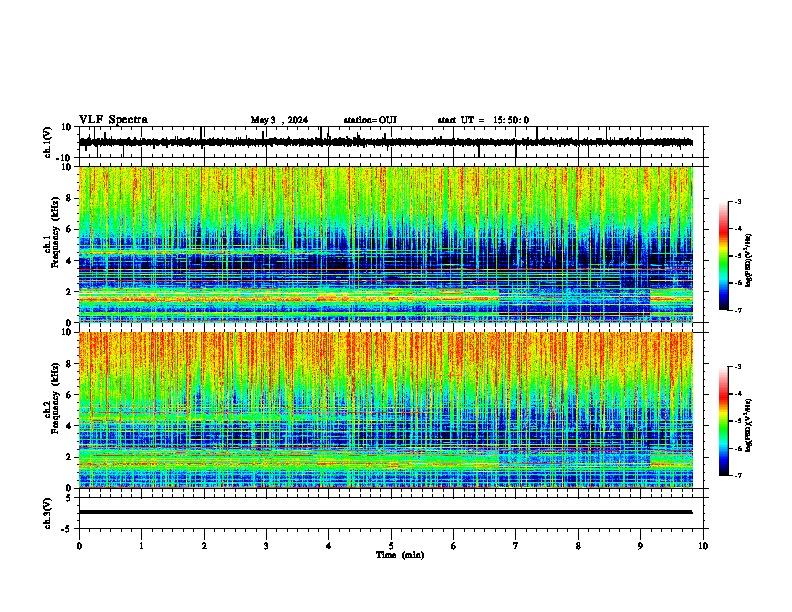
Task: Click the ch.2 frequency tick label 8
Action: [69, 364]
